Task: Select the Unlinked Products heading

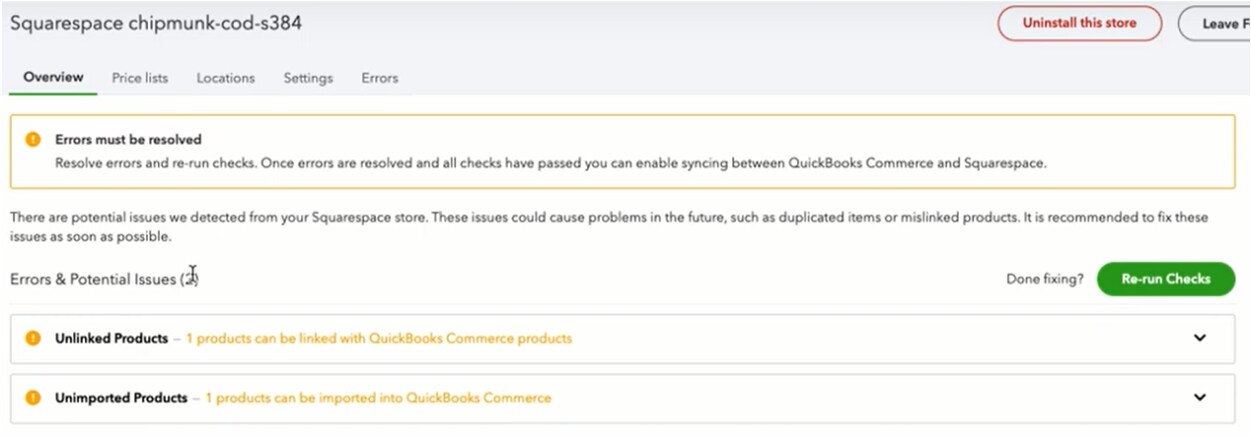Action: point(111,338)
